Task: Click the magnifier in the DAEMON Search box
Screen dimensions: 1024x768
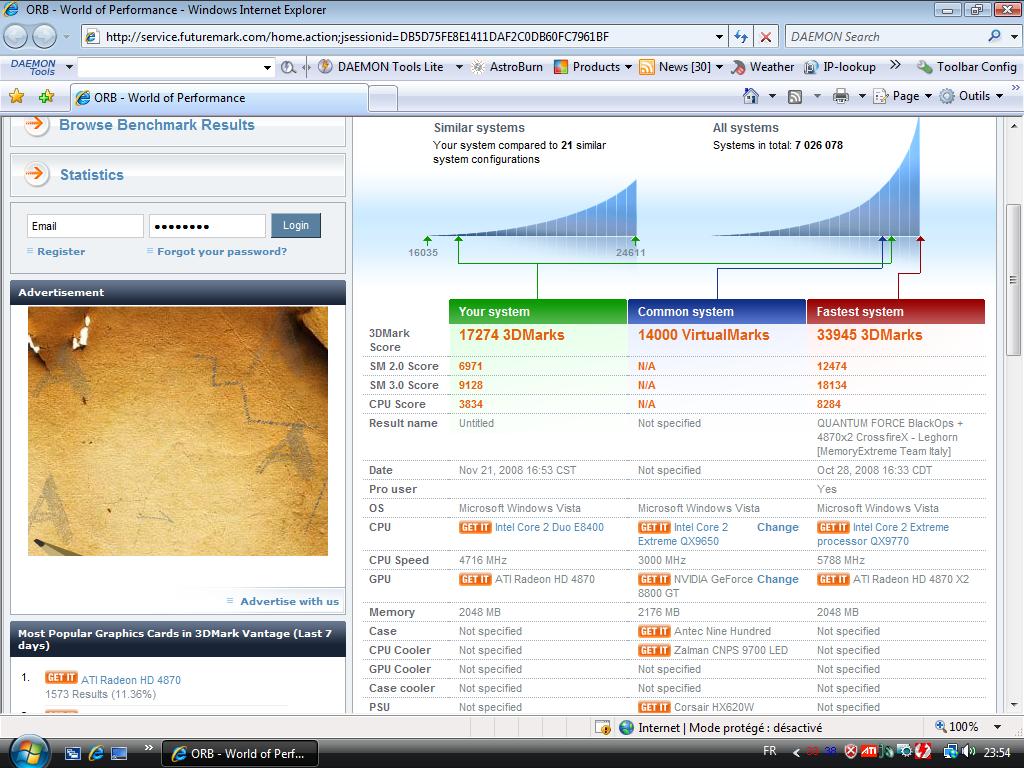Action: click(x=995, y=37)
